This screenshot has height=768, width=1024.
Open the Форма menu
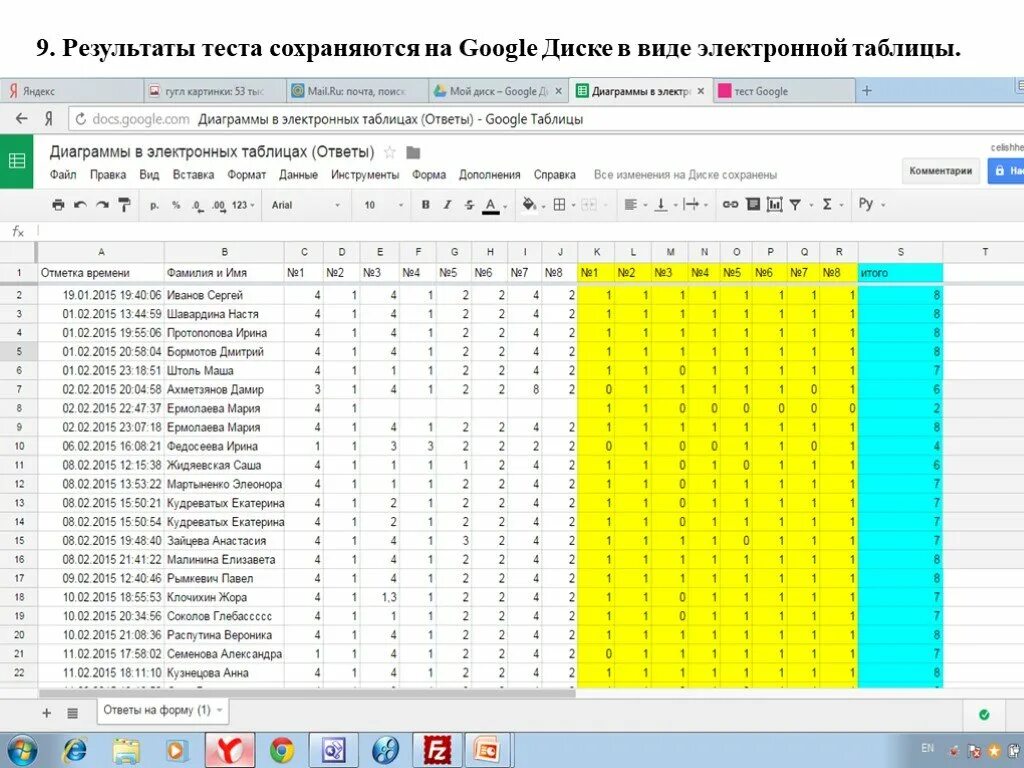[x=428, y=174]
